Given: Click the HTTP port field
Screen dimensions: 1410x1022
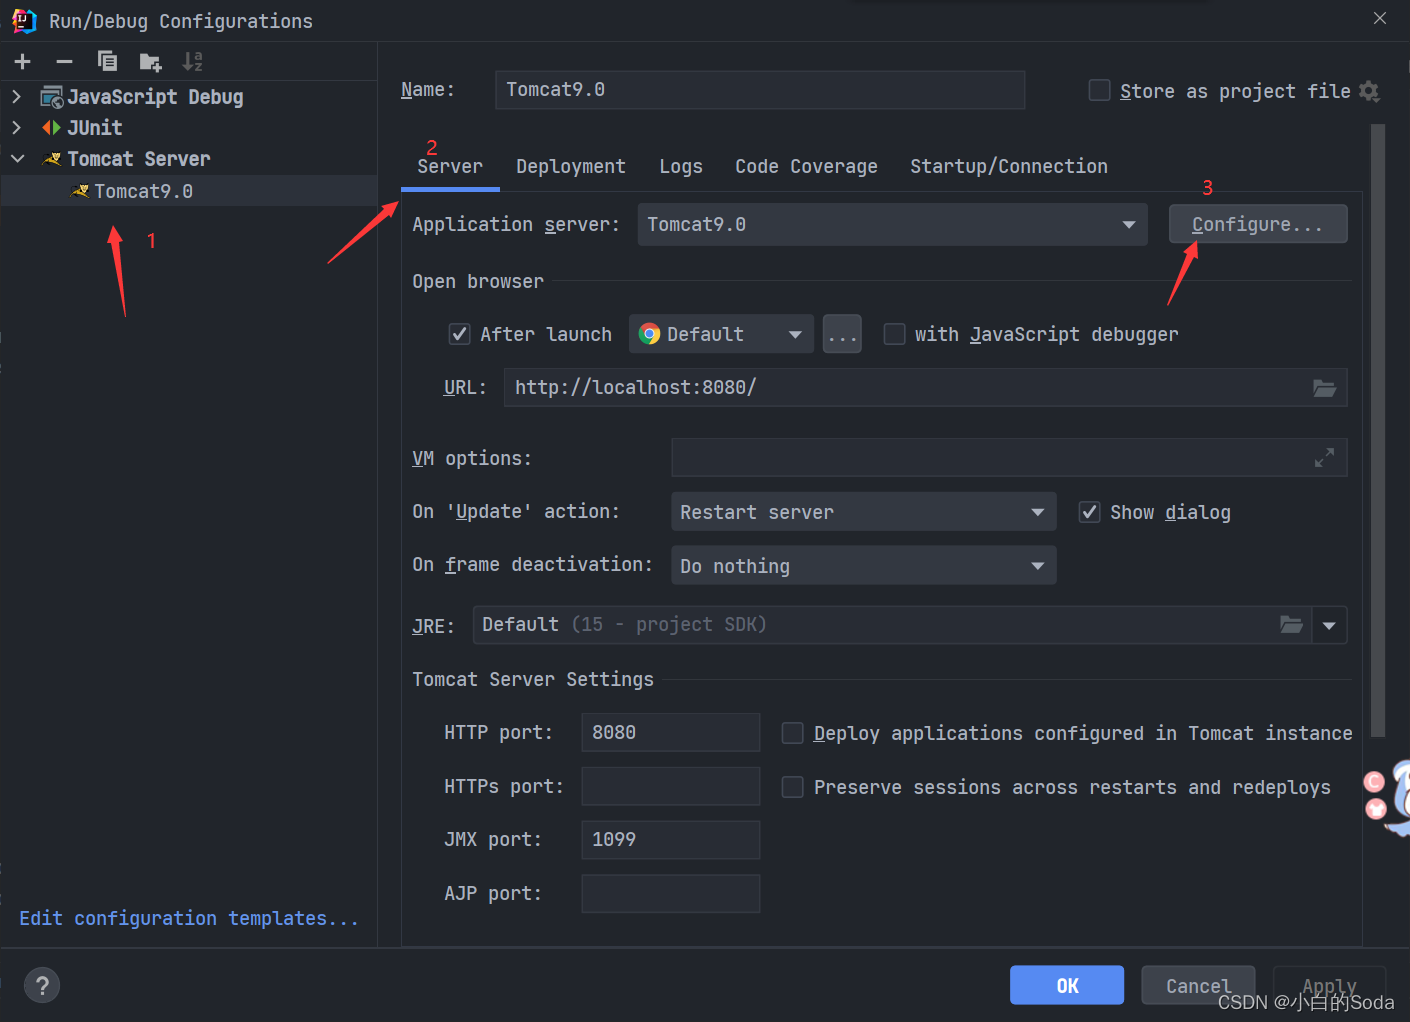Looking at the screenshot, I should point(671,733).
